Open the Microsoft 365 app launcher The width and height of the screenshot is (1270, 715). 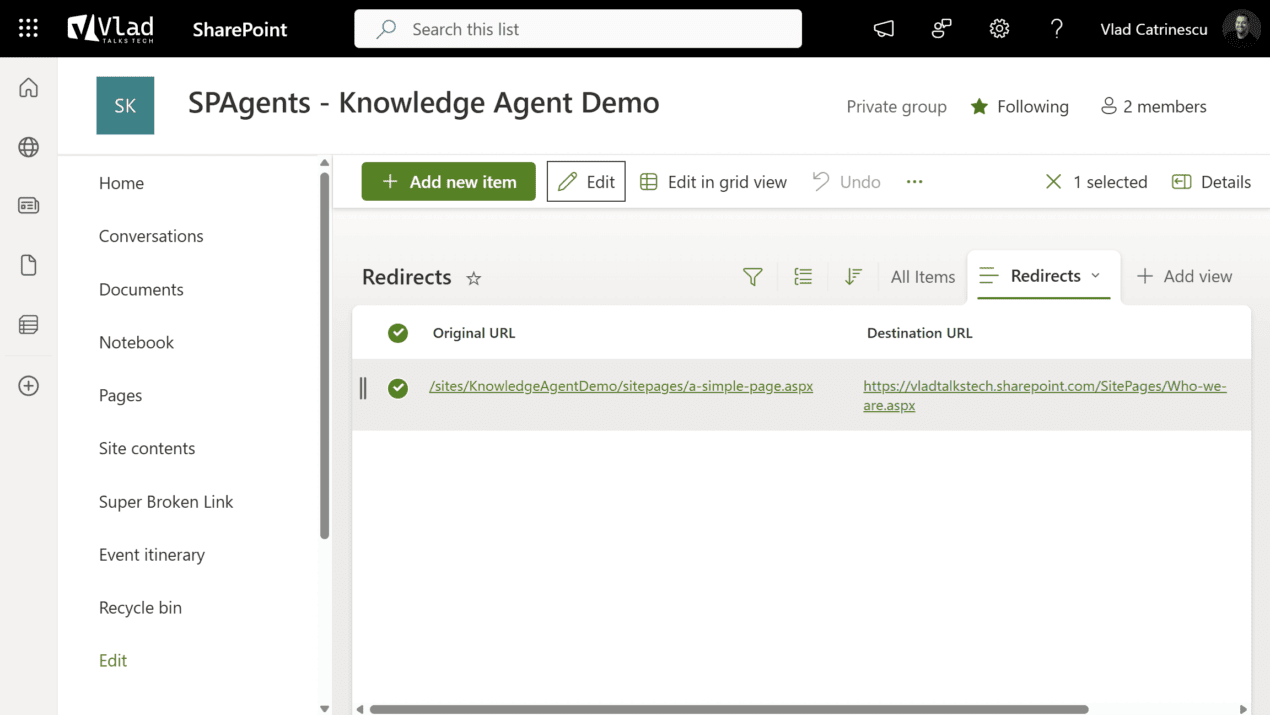pos(27,27)
